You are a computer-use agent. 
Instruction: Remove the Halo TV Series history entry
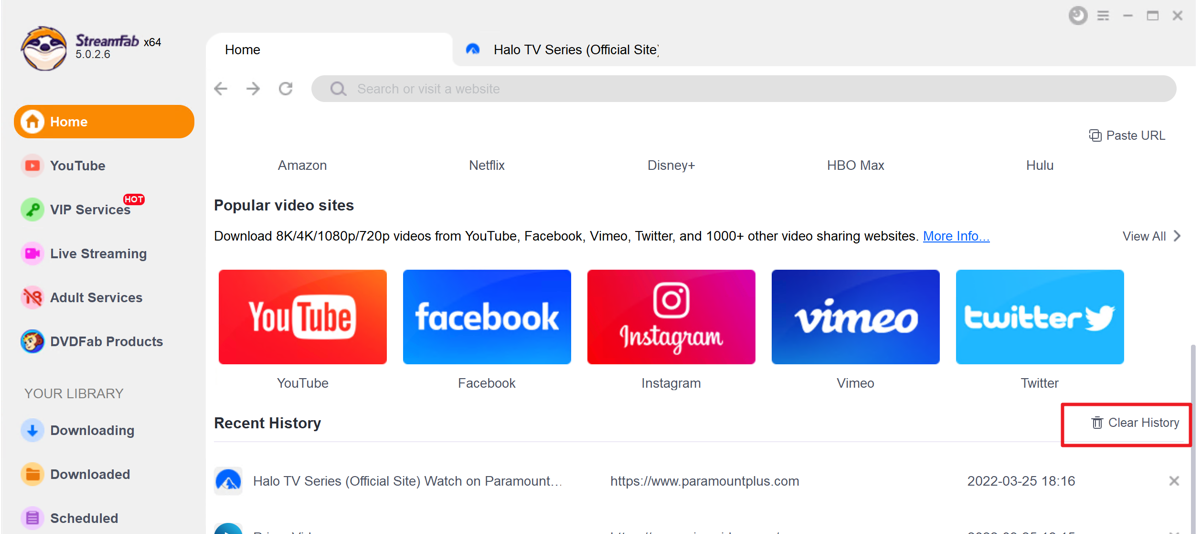tap(1175, 481)
